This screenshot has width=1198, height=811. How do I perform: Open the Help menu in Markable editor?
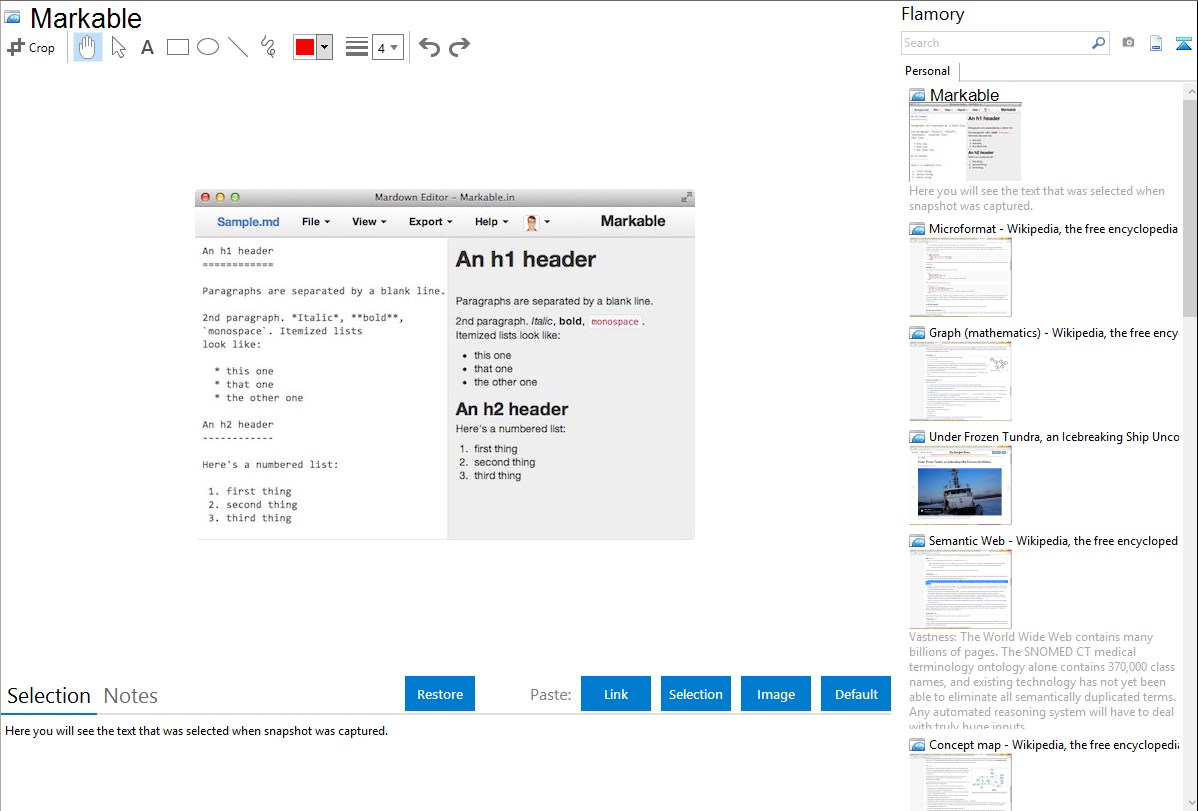(491, 222)
